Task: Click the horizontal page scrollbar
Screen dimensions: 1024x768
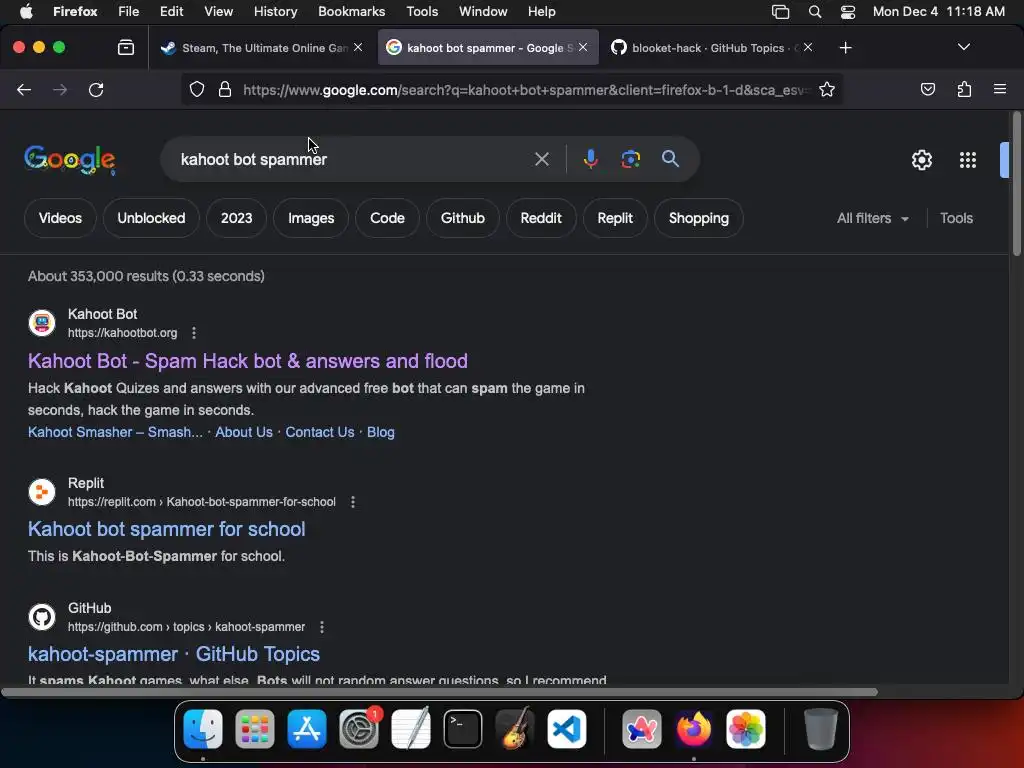Action: click(x=439, y=692)
